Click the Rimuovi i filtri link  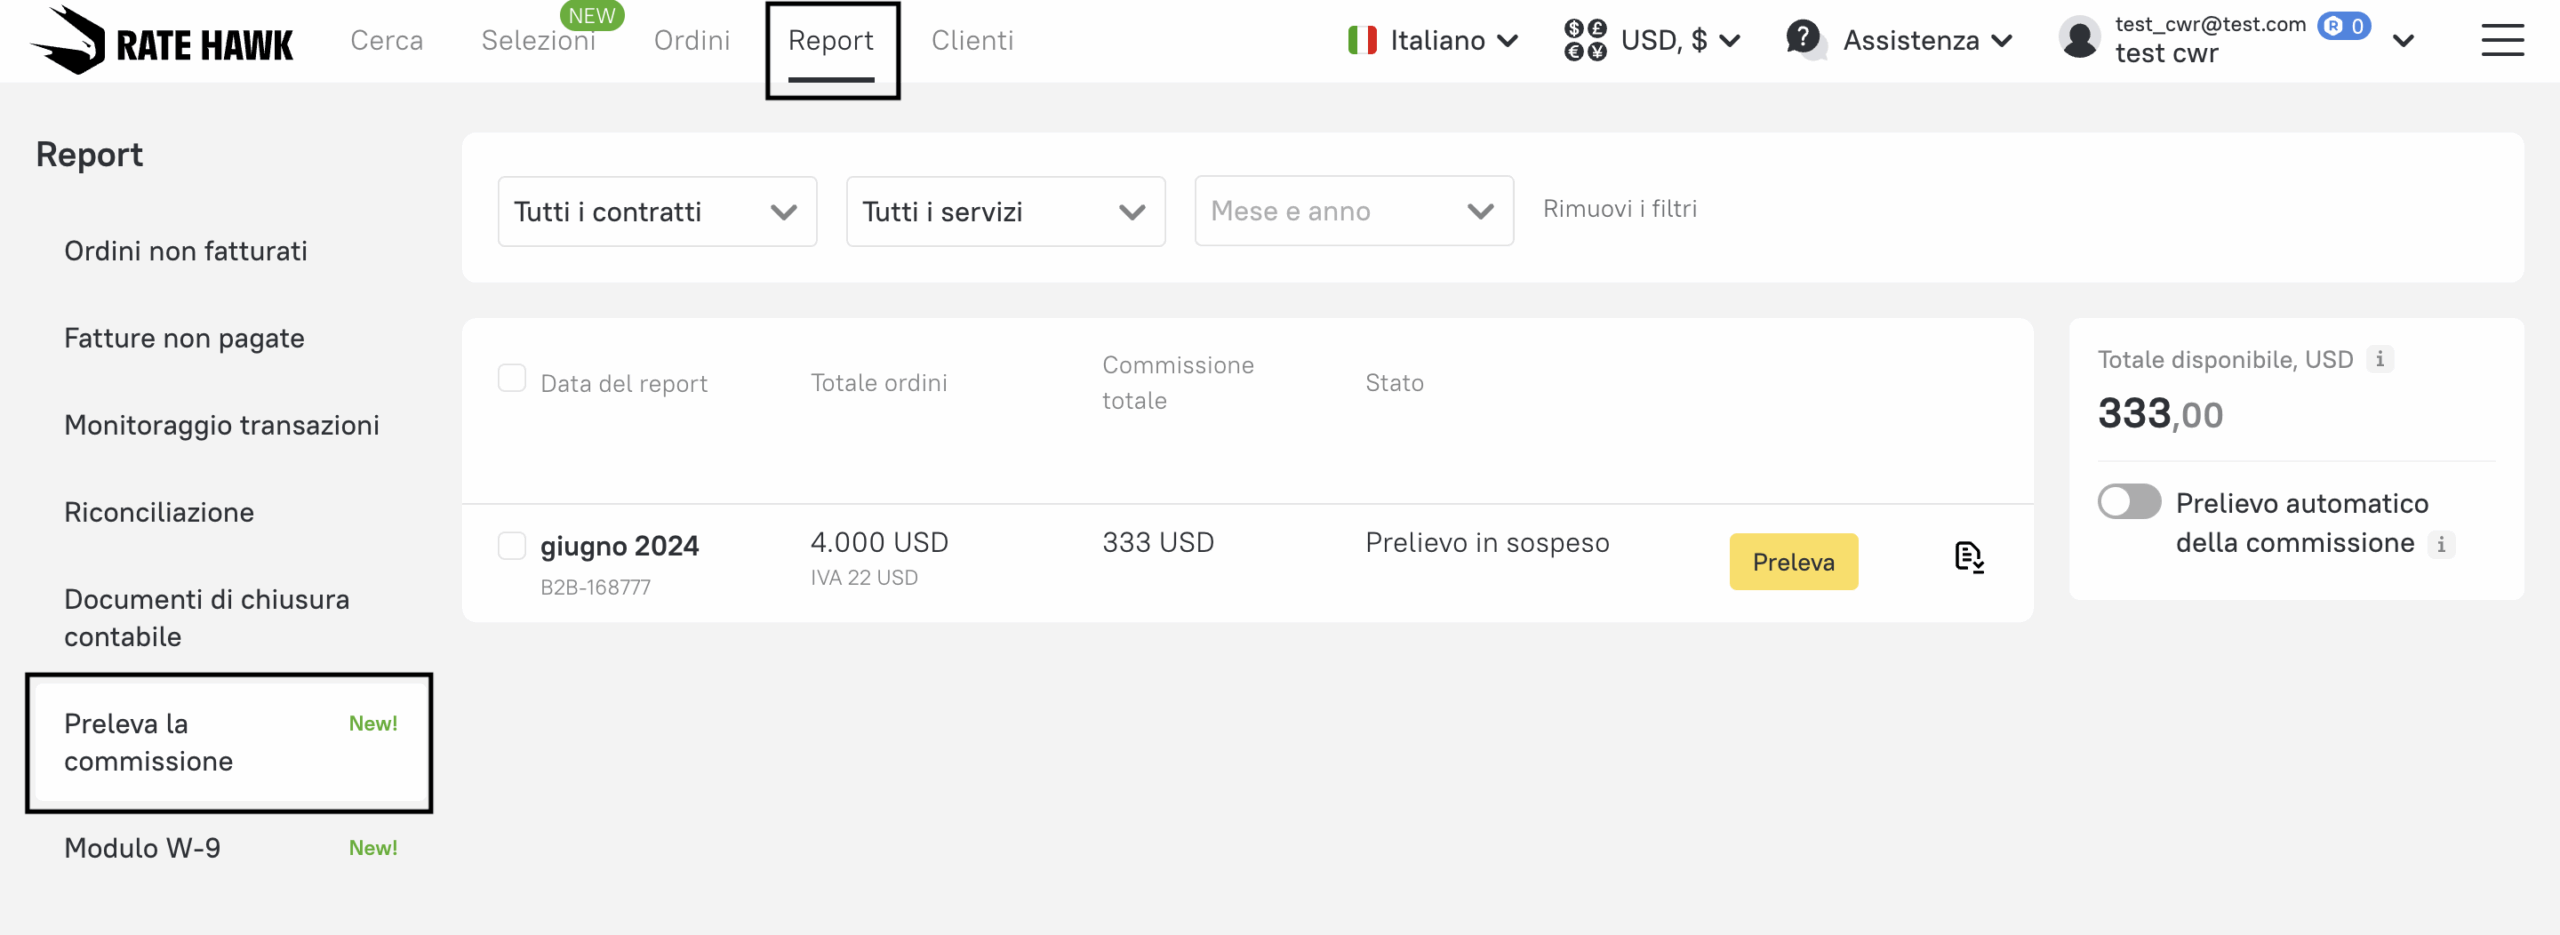pyautogui.click(x=1619, y=209)
